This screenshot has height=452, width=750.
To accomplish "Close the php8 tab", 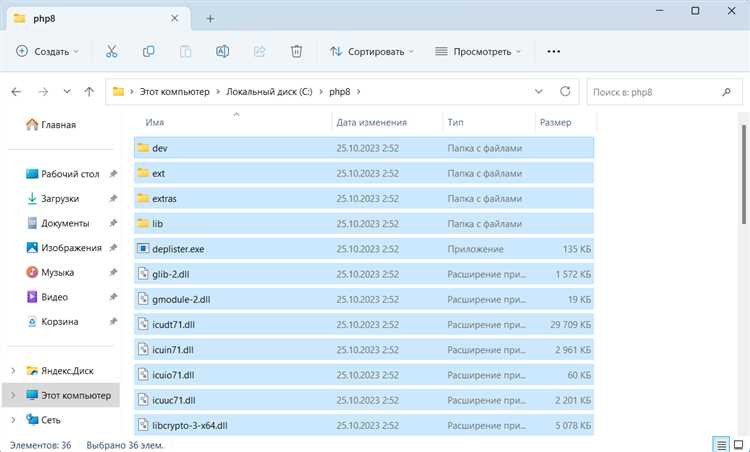I will (x=175, y=18).
